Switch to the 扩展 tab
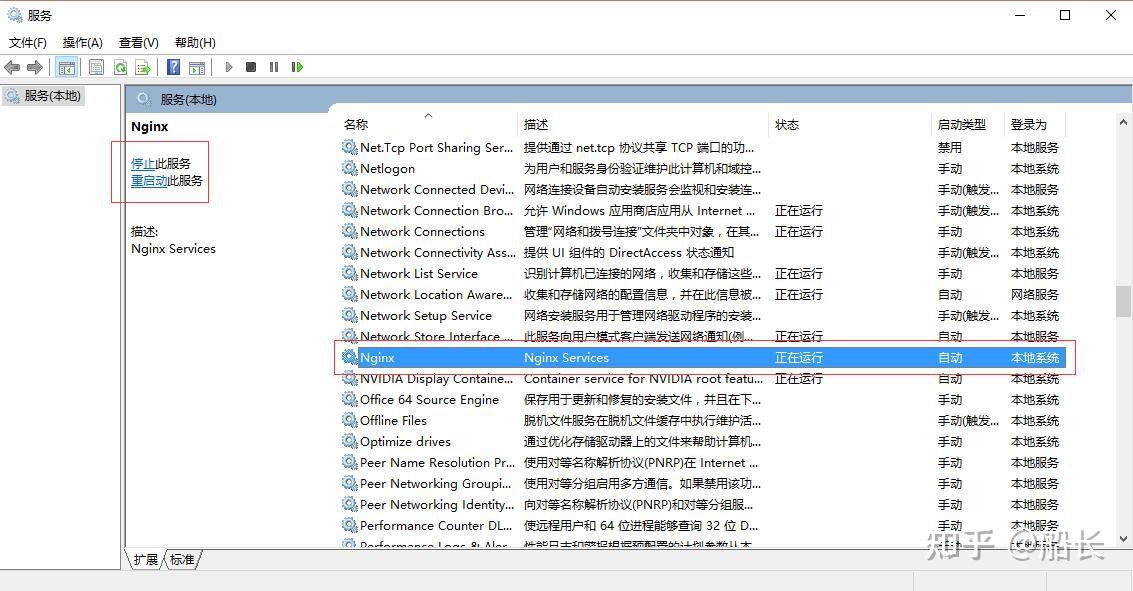1133x591 pixels. pos(145,560)
